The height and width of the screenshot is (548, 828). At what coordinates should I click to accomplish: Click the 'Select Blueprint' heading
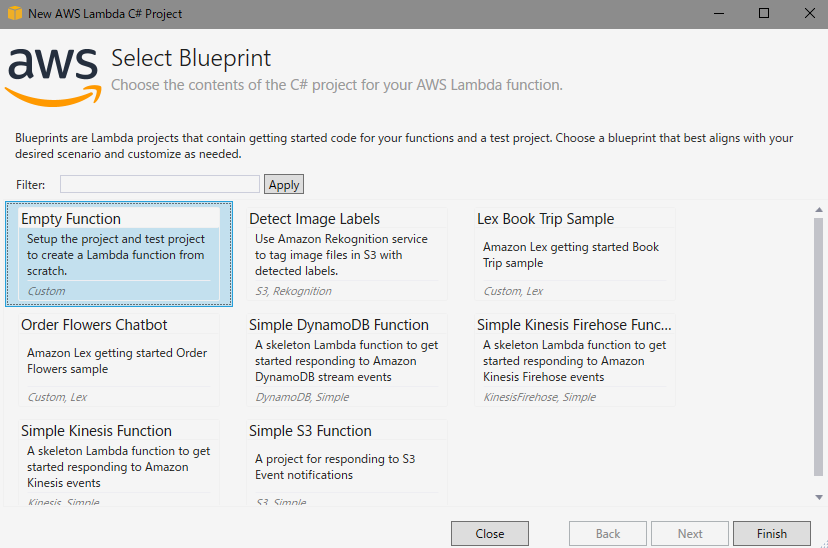(191, 58)
